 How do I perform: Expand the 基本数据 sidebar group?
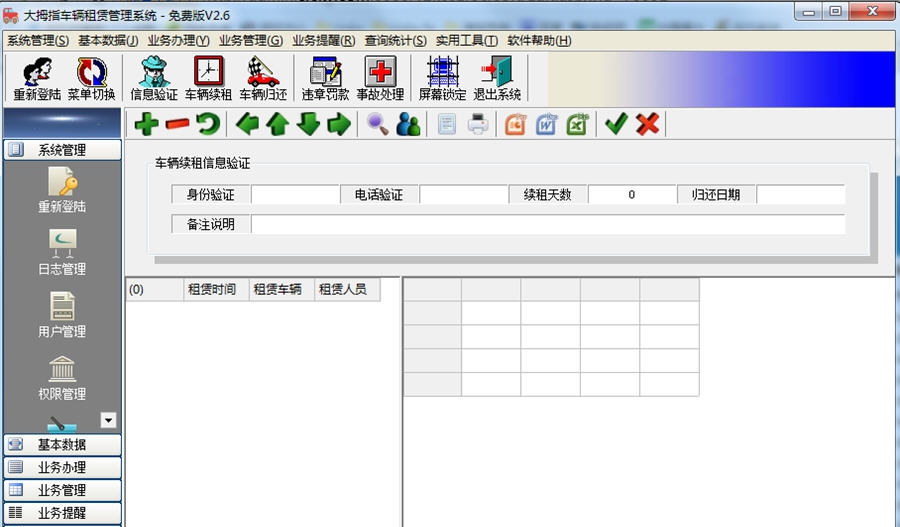coord(62,444)
